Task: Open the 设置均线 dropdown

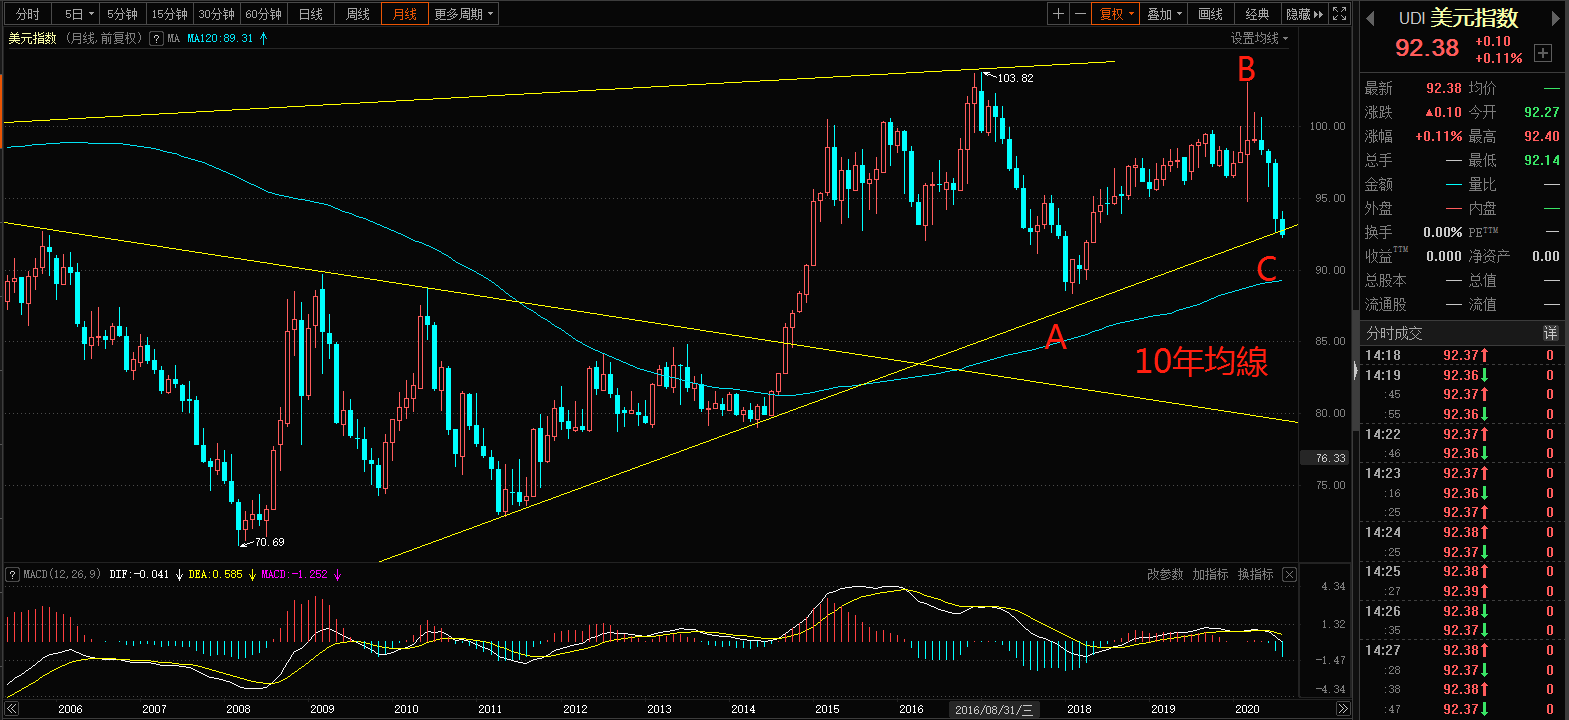Action: [x=1259, y=38]
